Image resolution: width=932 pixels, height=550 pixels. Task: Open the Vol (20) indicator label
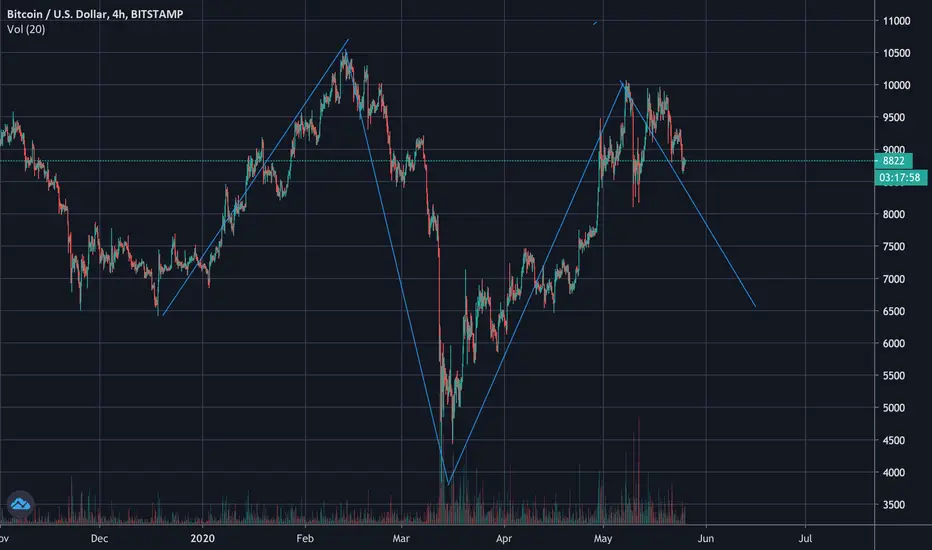coord(26,29)
